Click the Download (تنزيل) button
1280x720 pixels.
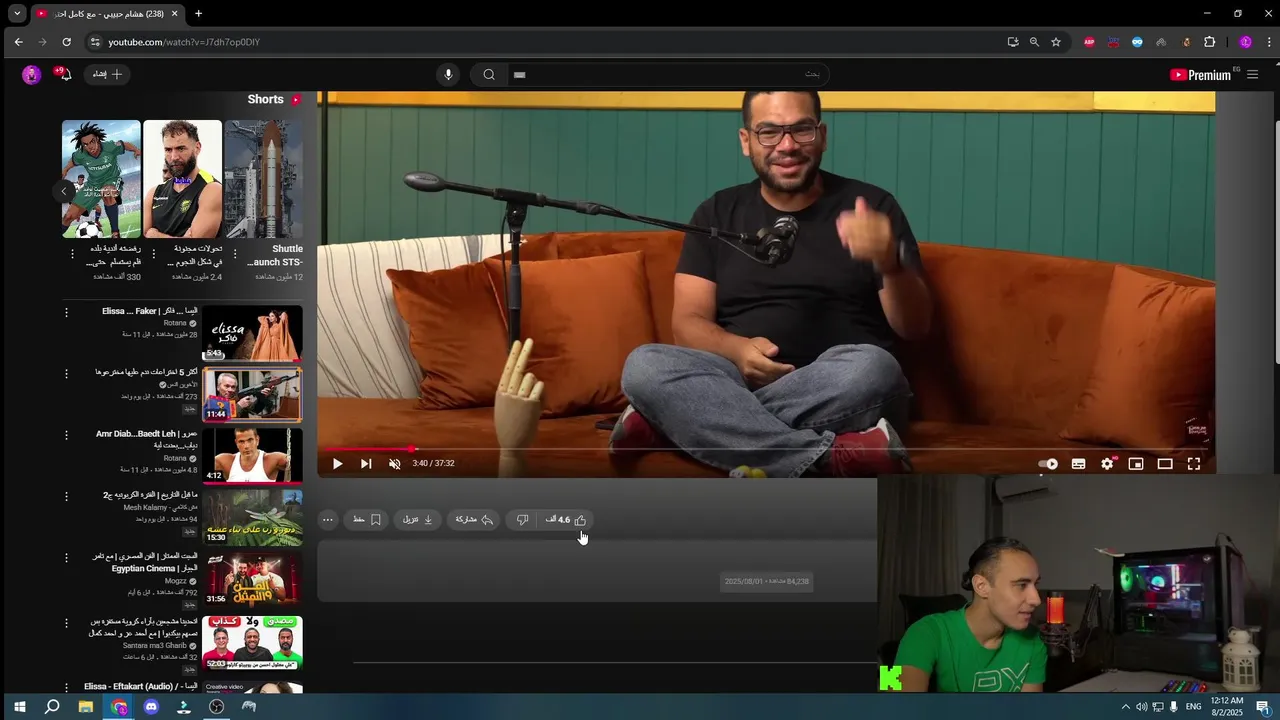[x=418, y=520]
